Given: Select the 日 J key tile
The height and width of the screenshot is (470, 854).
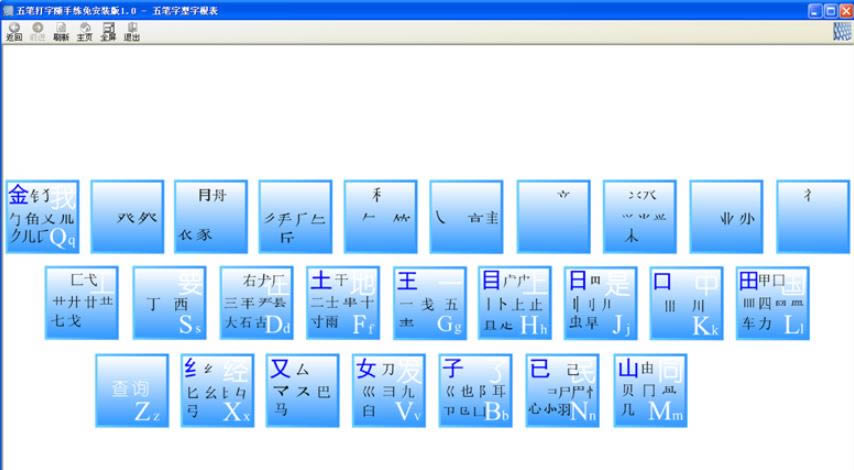Looking at the screenshot, I should (x=600, y=303).
